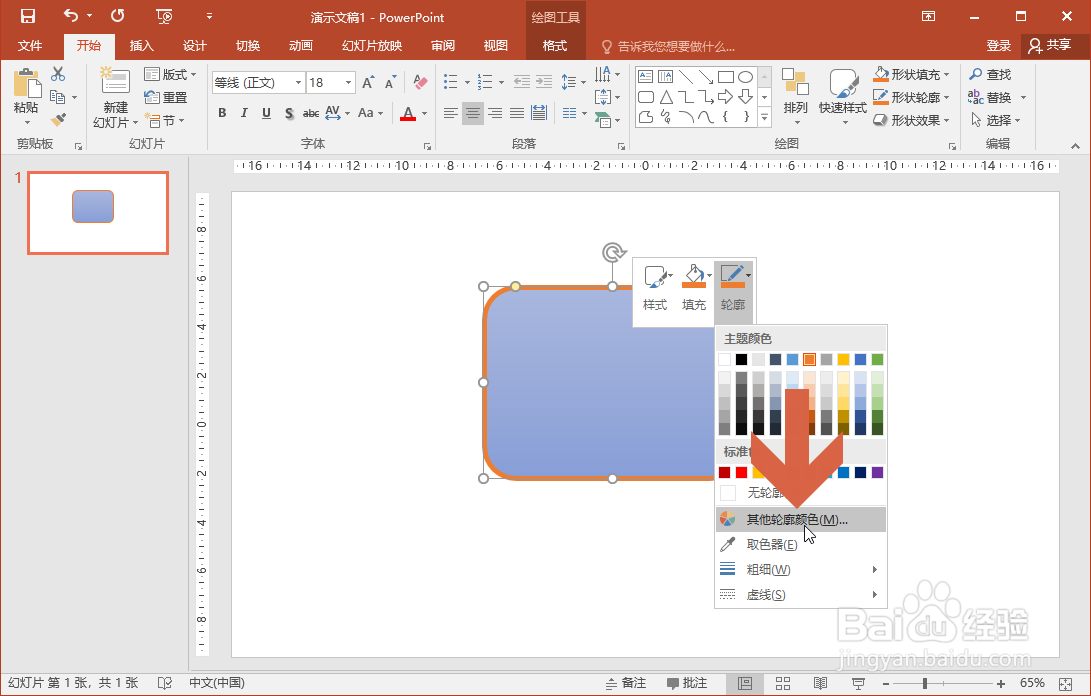Image resolution: width=1091 pixels, height=696 pixels.
Task: Expand the shapes gallery more arrow
Action: click(765, 118)
